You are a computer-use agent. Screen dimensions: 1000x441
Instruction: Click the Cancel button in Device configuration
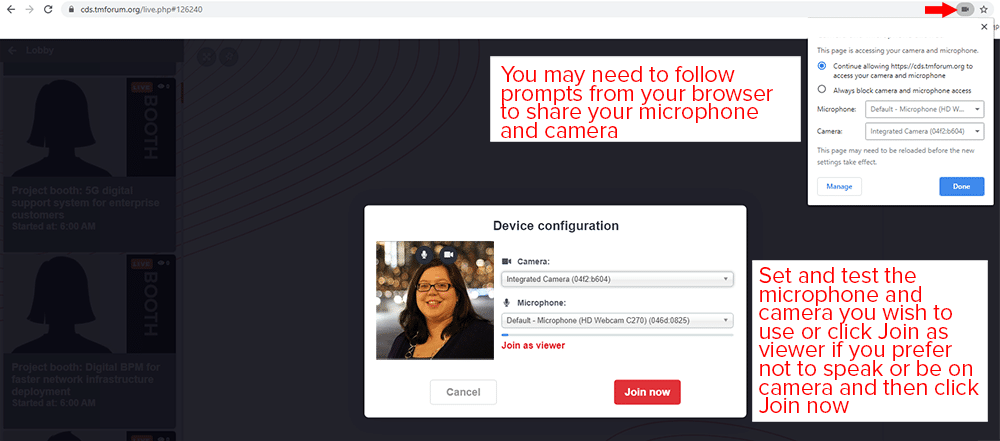pyautogui.click(x=463, y=392)
